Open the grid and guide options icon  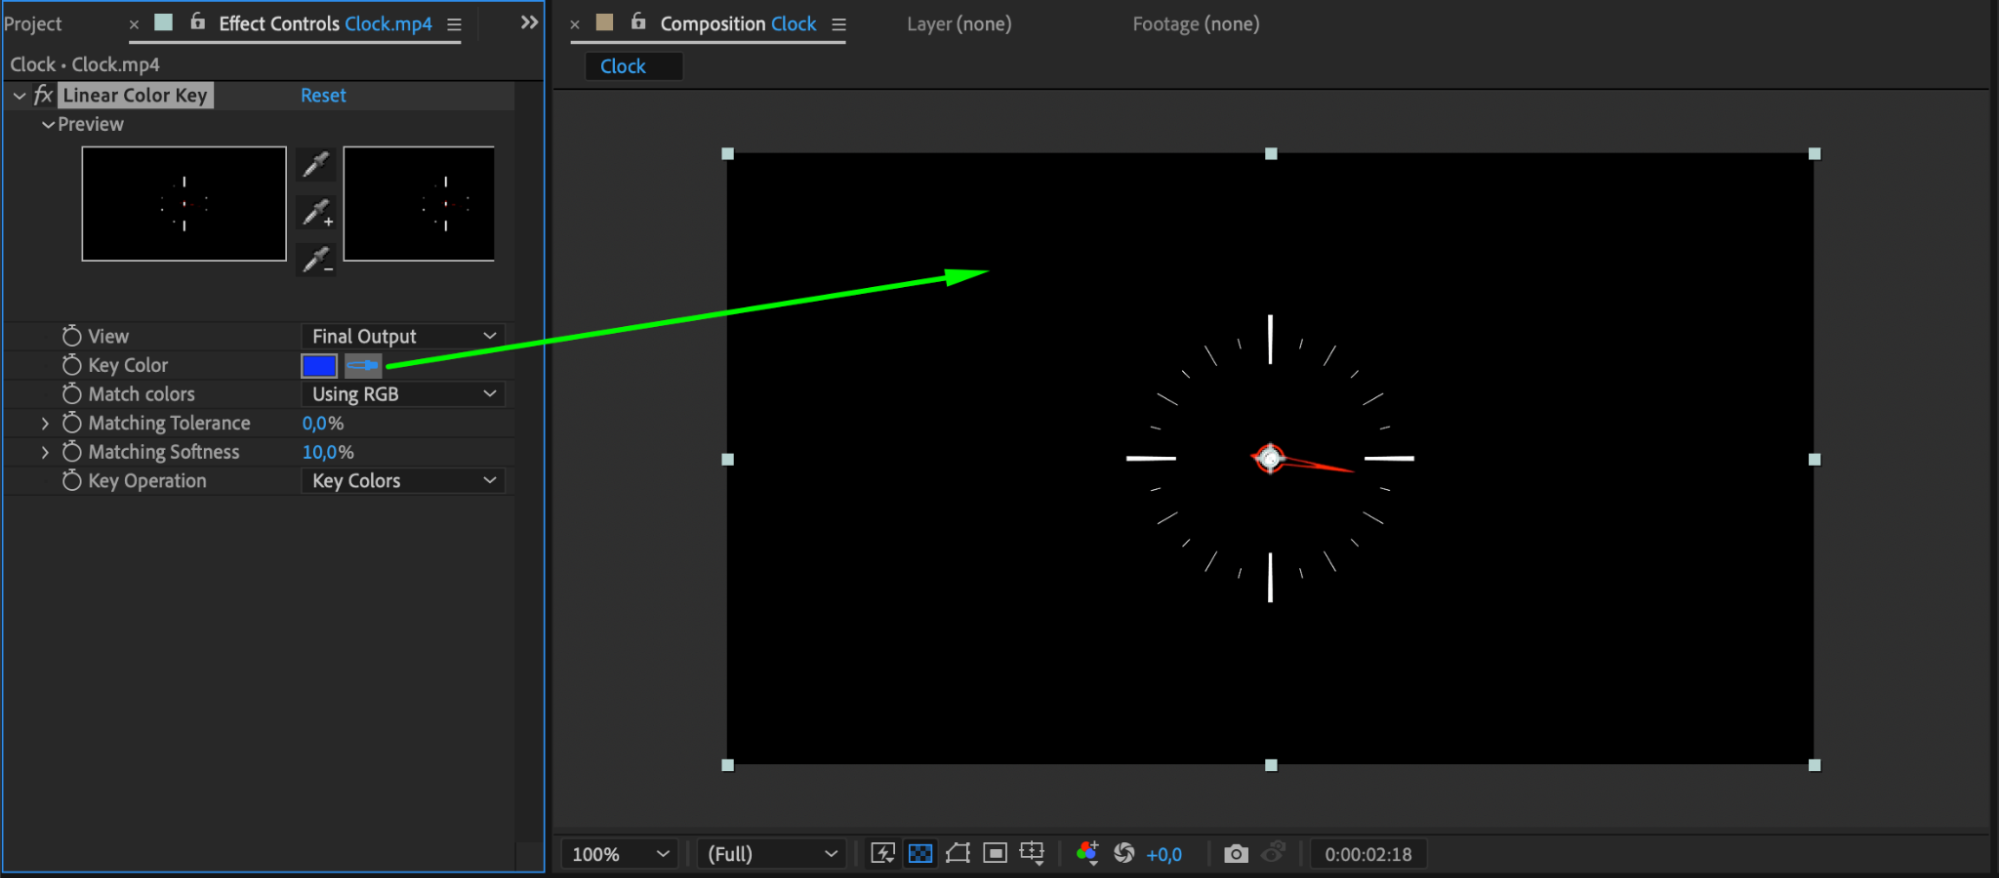(1032, 853)
